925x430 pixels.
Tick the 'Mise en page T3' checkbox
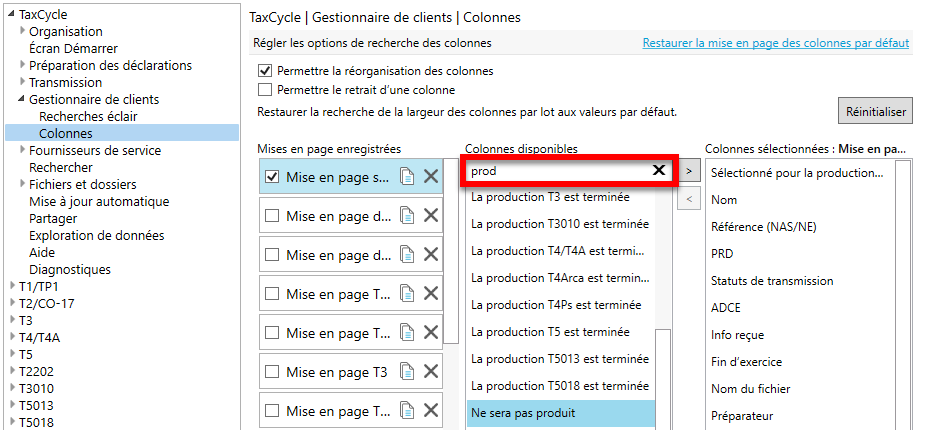click(x=272, y=372)
